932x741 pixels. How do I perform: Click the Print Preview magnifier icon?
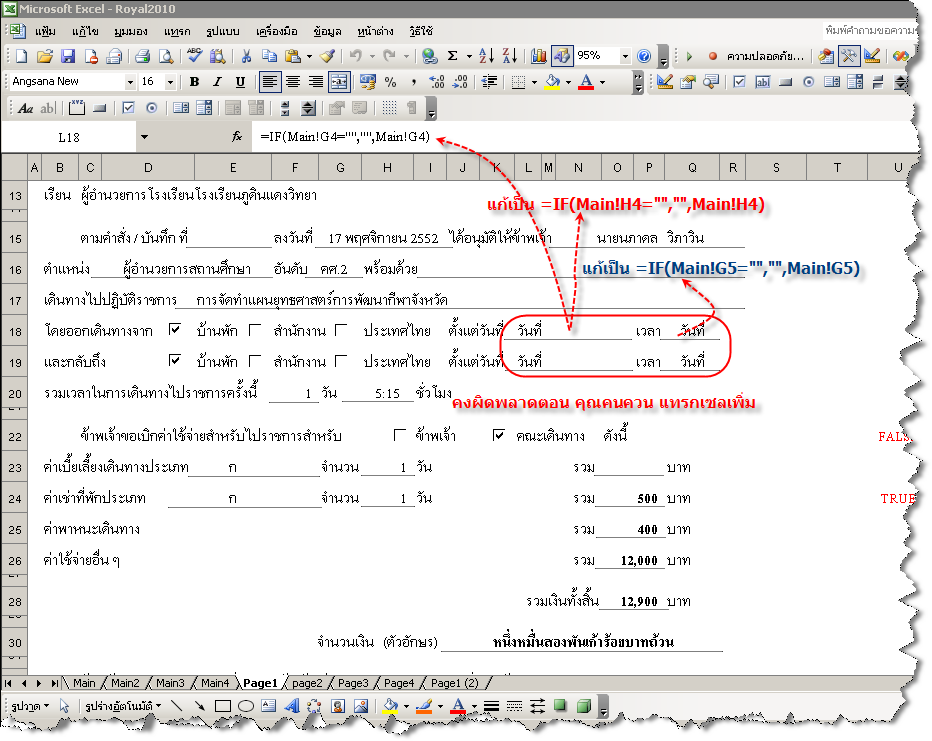[x=166, y=57]
